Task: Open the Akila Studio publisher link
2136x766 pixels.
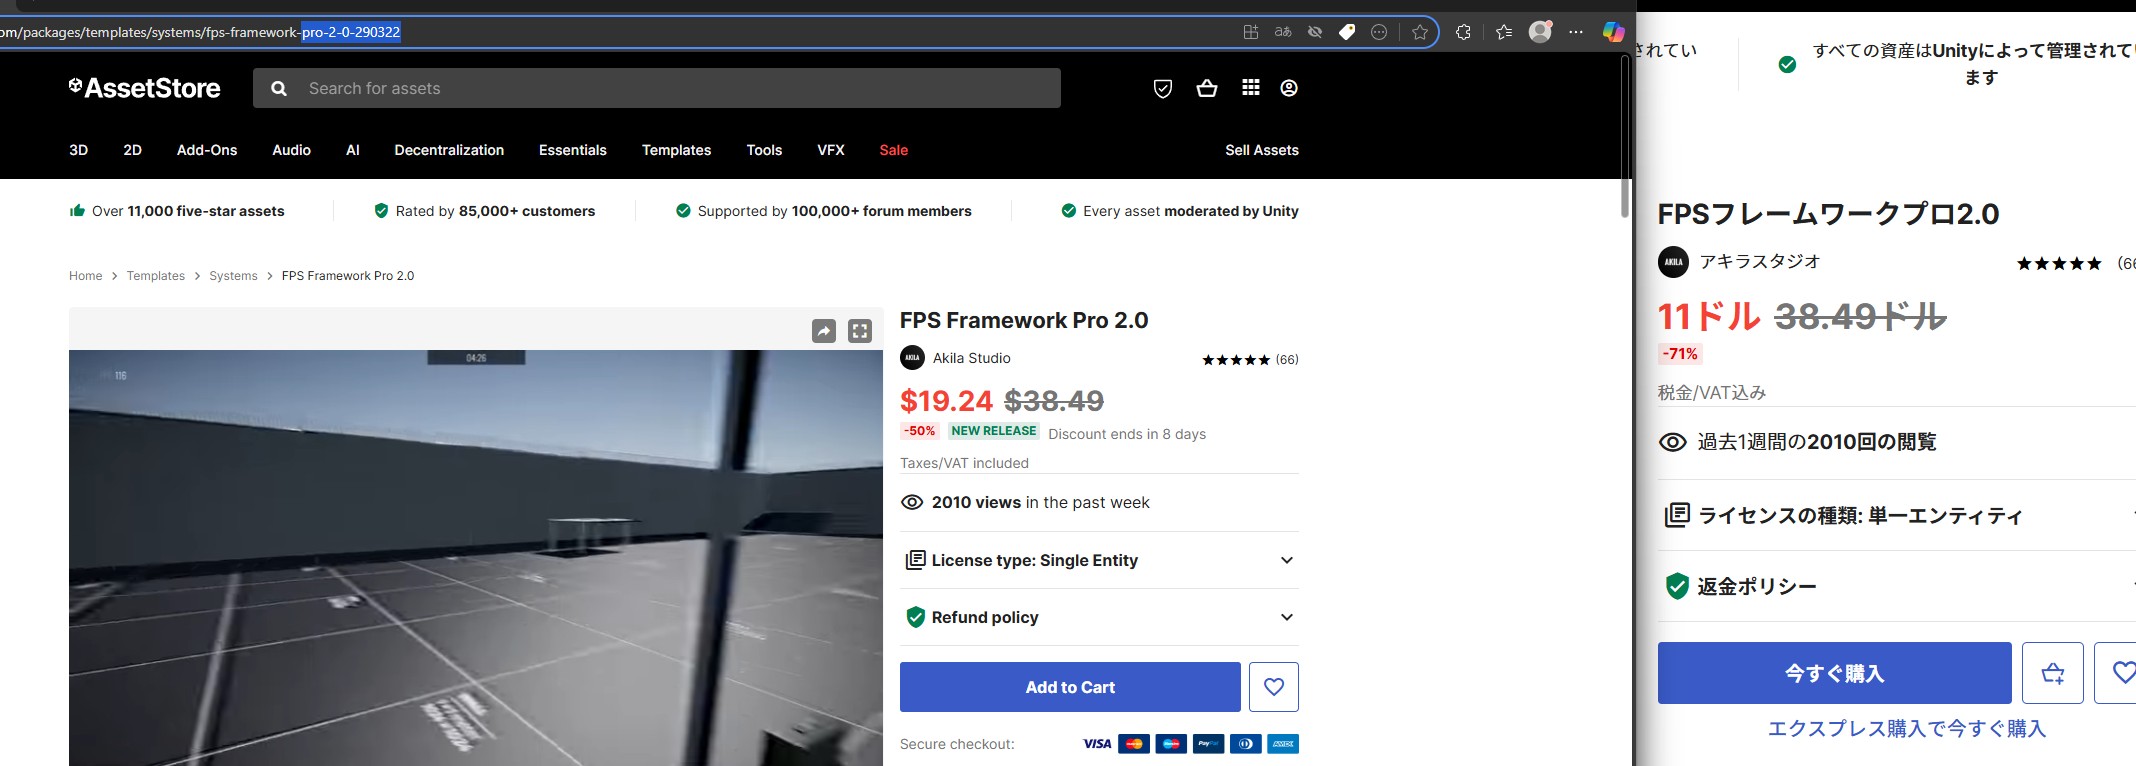Action: point(971,358)
